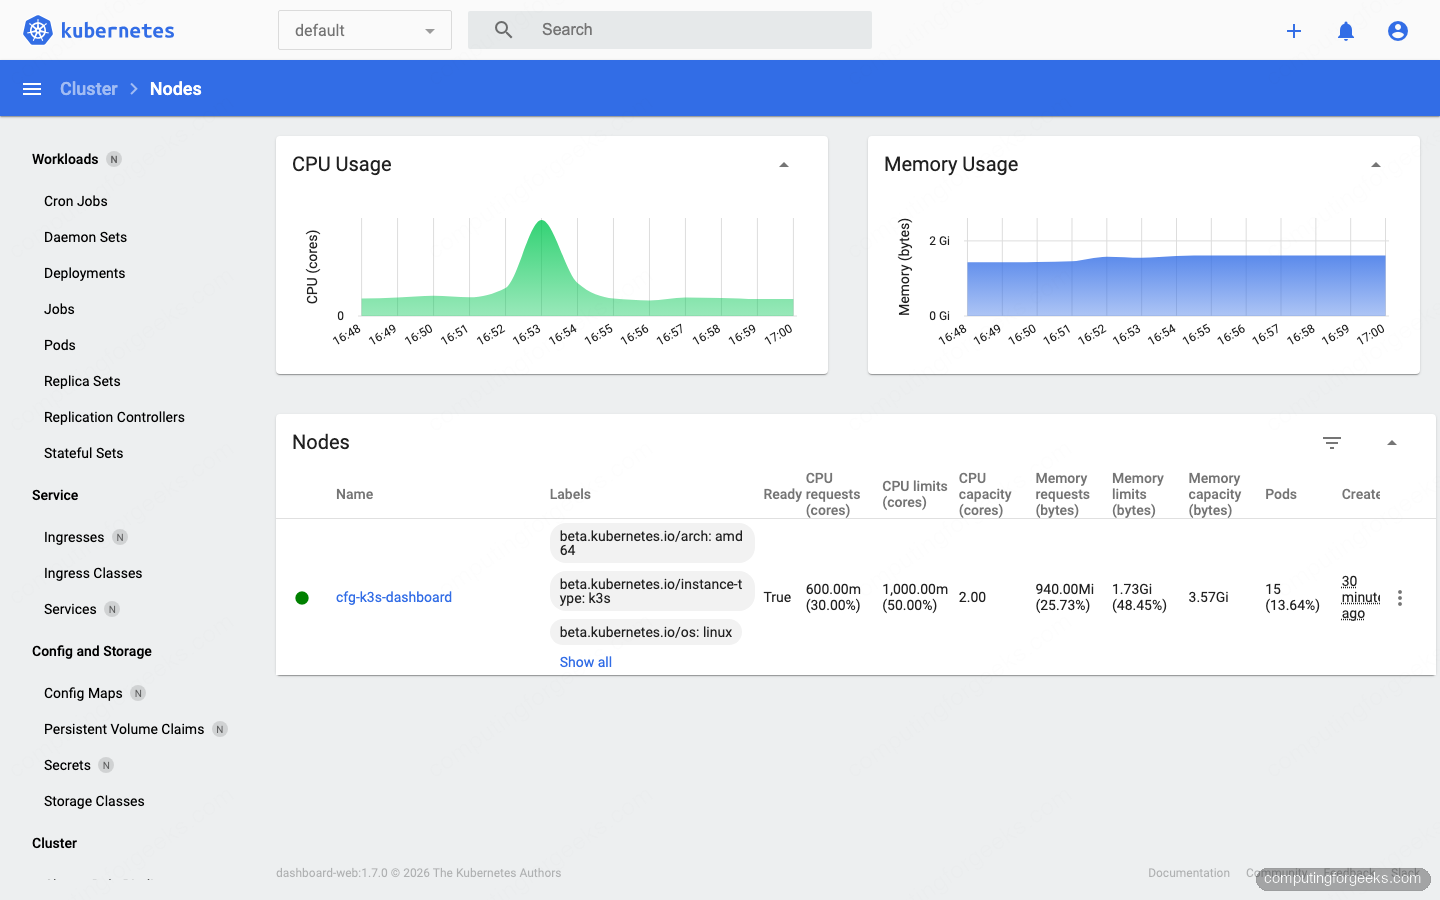Open the filter icon in the Nodes panel

coord(1331,442)
